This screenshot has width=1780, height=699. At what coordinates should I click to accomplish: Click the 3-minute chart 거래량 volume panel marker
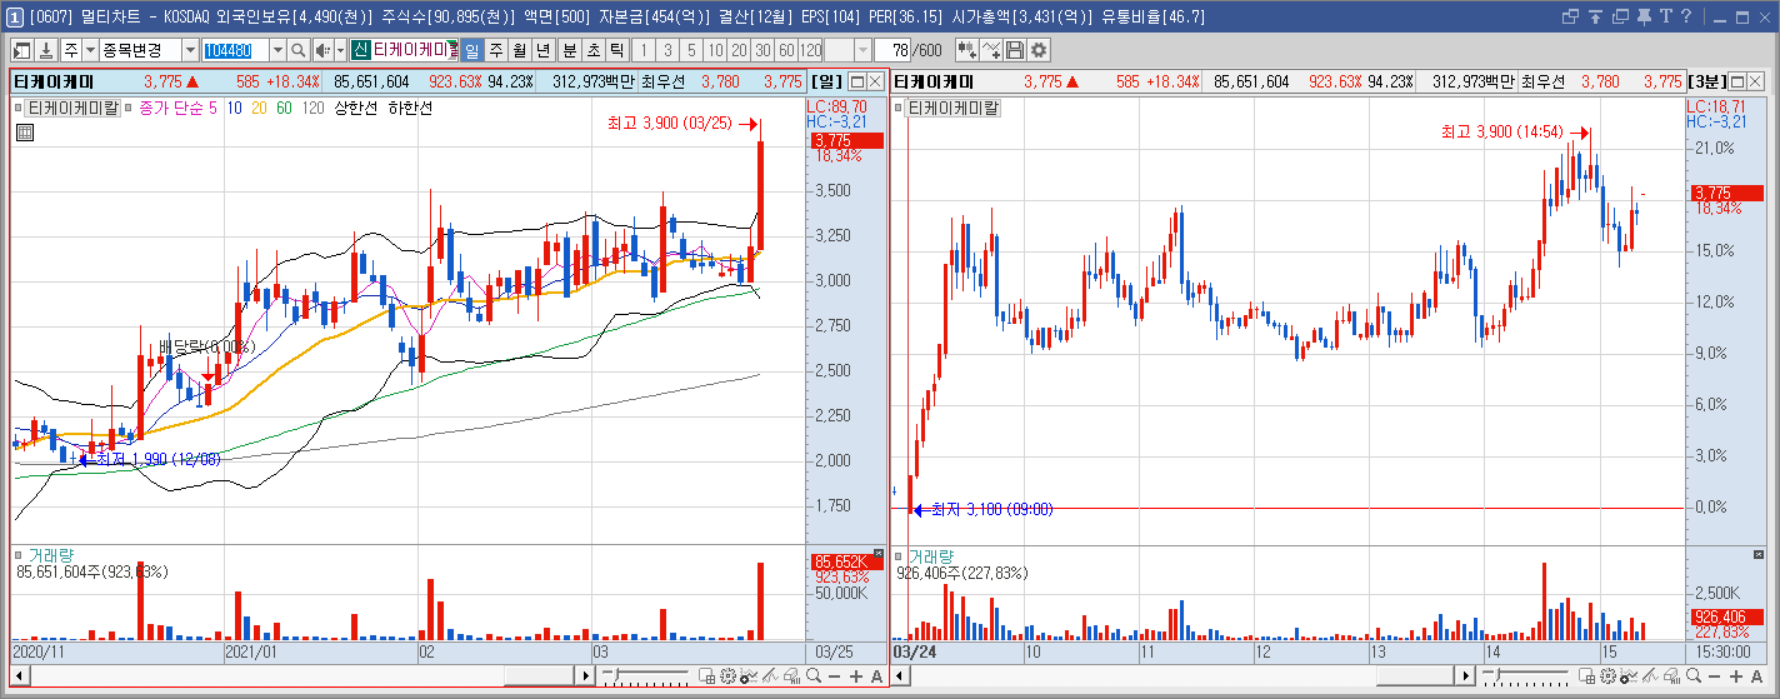[898, 556]
